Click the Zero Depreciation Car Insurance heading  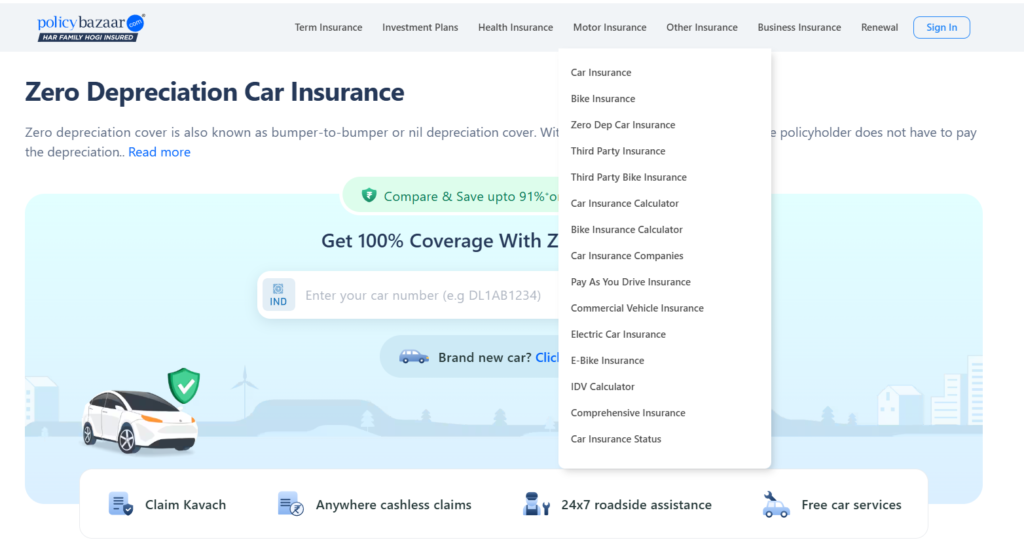coord(214,91)
